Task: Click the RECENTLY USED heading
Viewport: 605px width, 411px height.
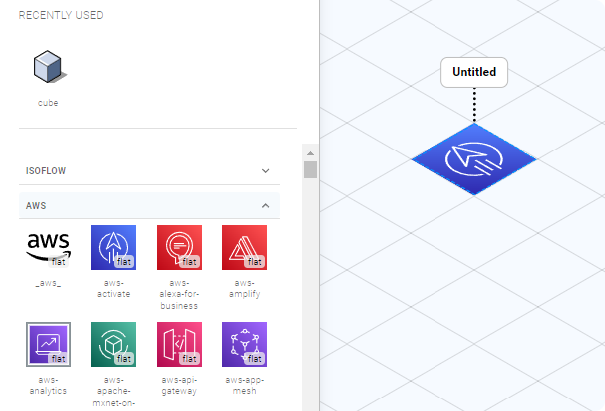Action: point(61,15)
